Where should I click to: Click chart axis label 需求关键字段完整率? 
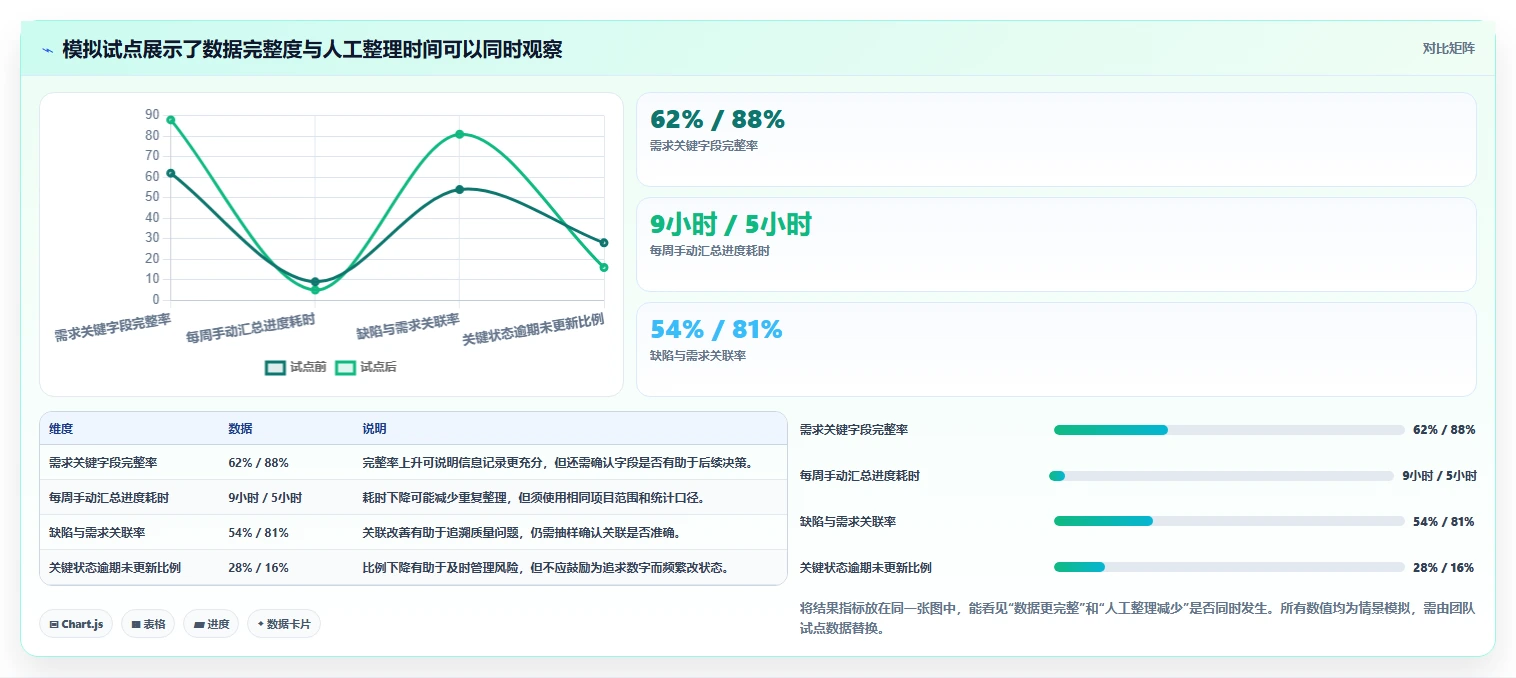113,328
